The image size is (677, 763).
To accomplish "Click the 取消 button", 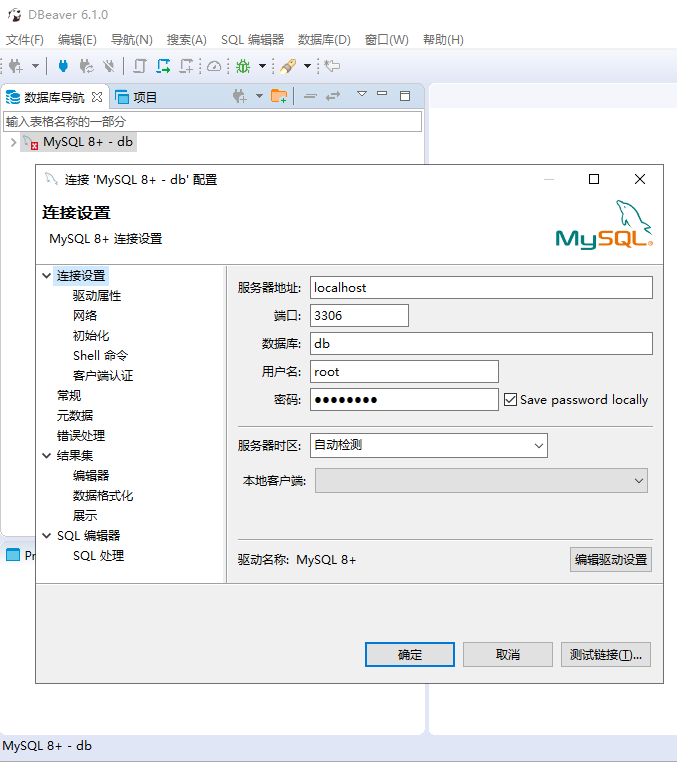I will tap(508, 654).
